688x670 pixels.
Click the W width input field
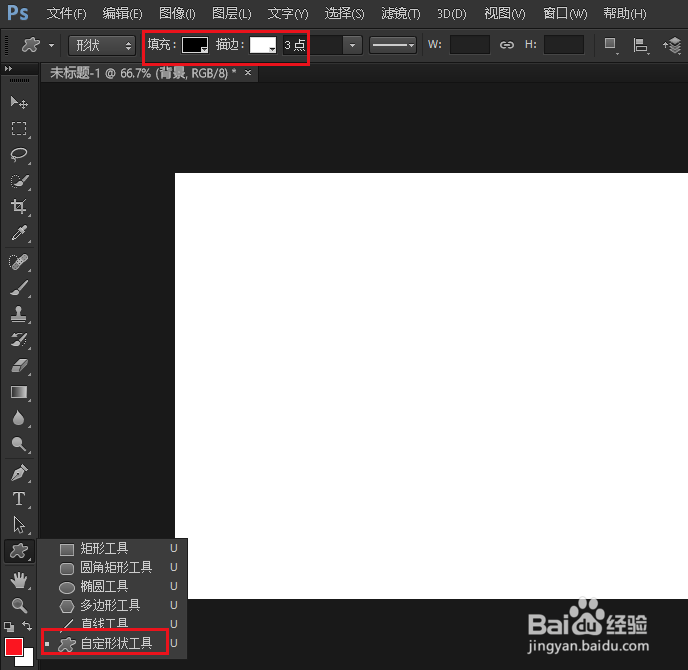pyautogui.click(x=469, y=45)
